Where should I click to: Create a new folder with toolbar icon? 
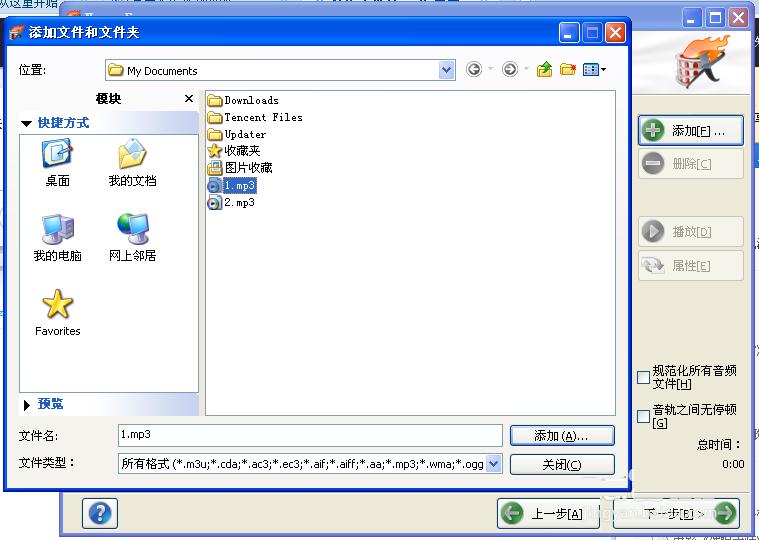tap(568, 70)
